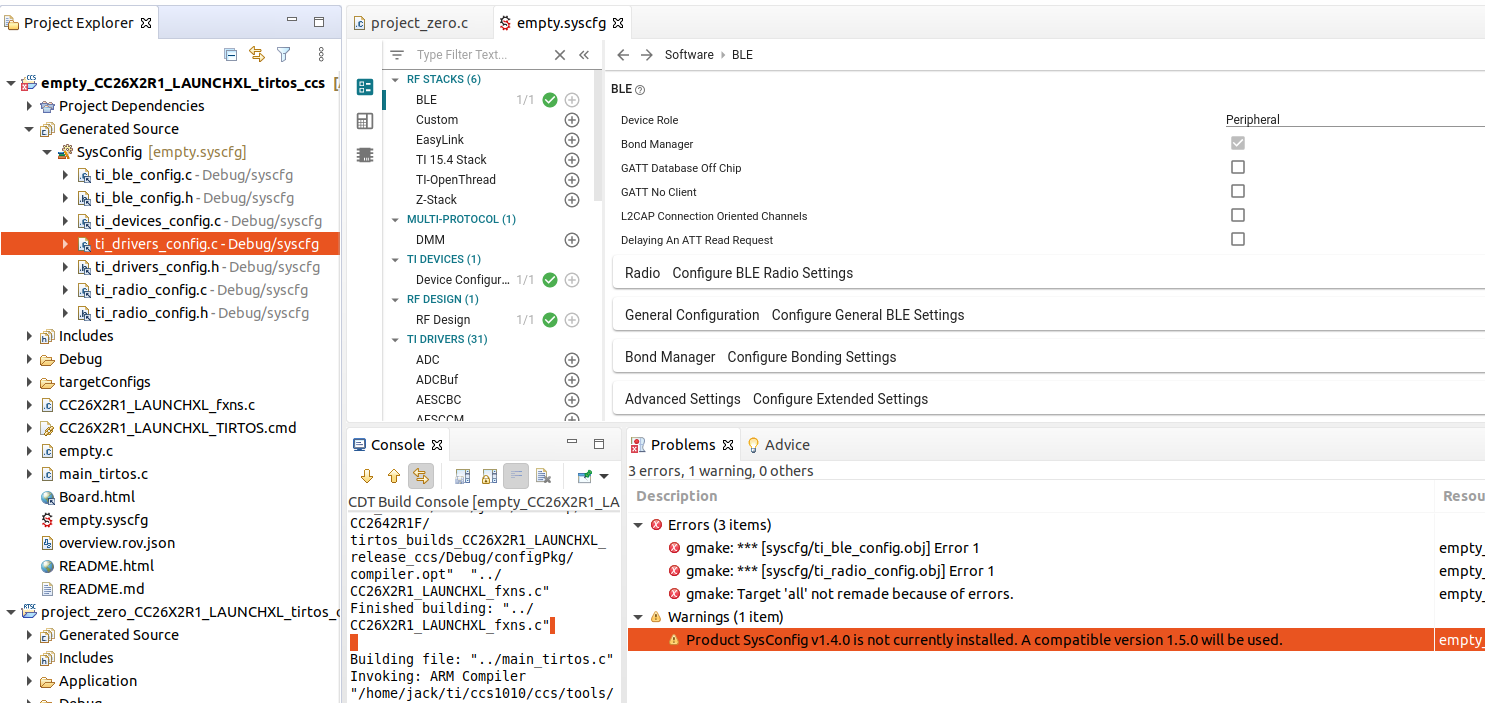Click the Type Filter Text field
The width and height of the screenshot is (1485, 703).
coord(478,55)
